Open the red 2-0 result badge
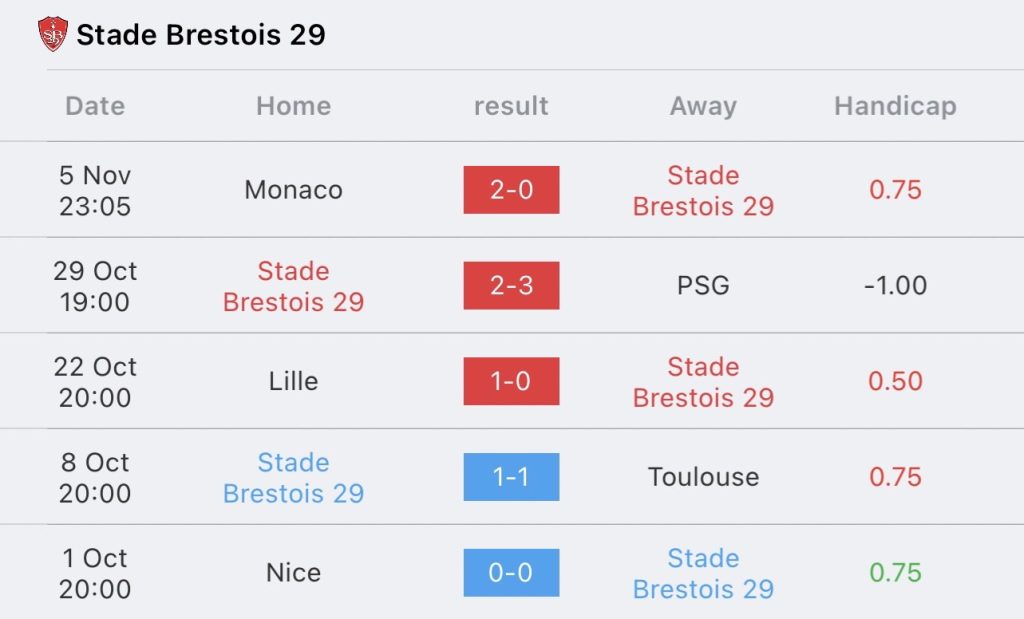1024x619 pixels. coord(511,190)
